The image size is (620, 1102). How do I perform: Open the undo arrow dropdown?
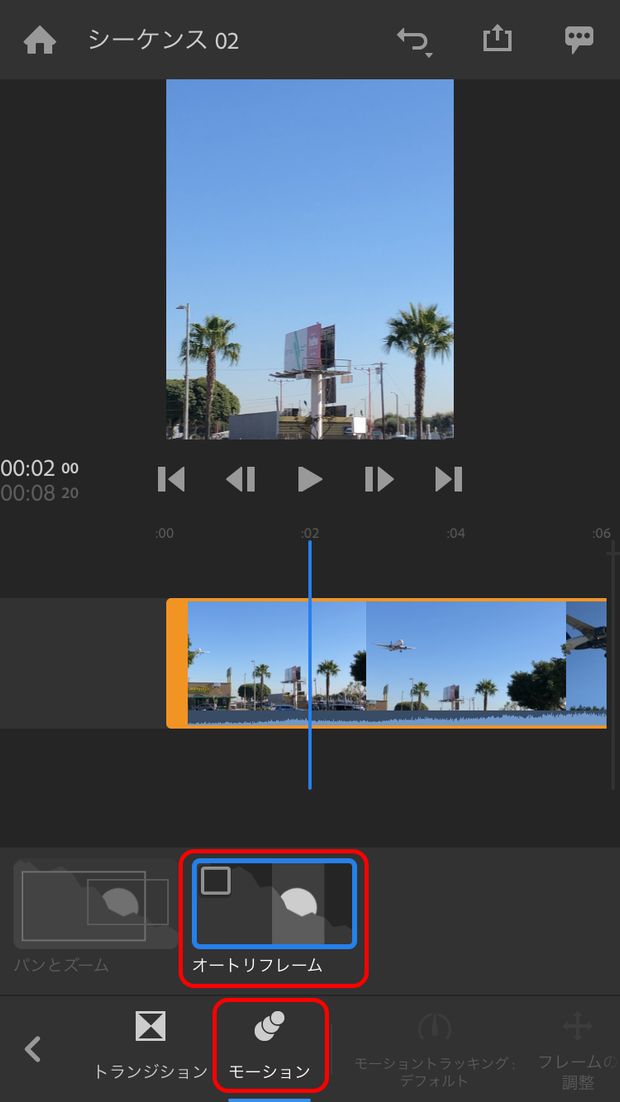tap(413, 41)
